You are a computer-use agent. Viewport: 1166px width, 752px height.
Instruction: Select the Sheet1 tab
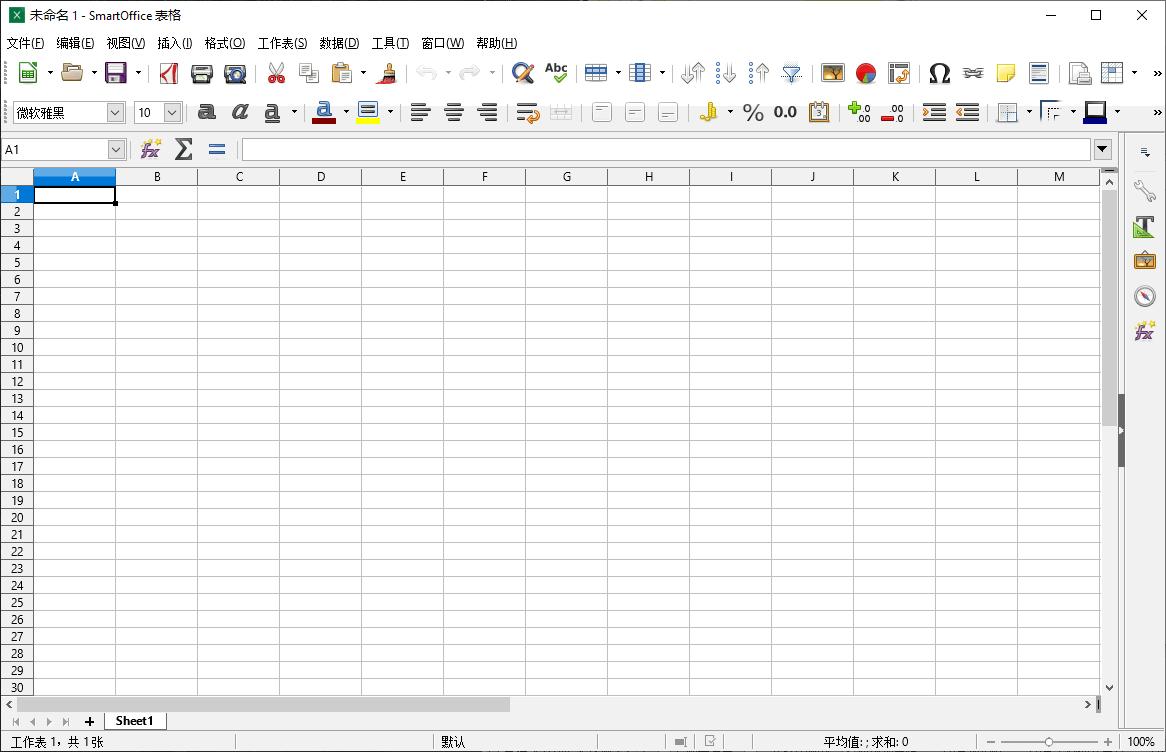tap(135, 721)
